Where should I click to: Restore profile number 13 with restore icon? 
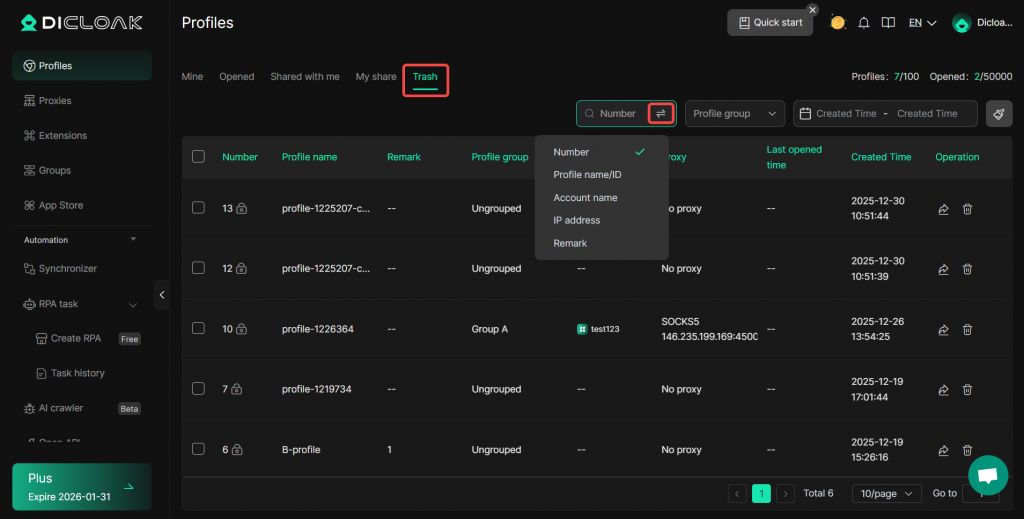[943, 209]
